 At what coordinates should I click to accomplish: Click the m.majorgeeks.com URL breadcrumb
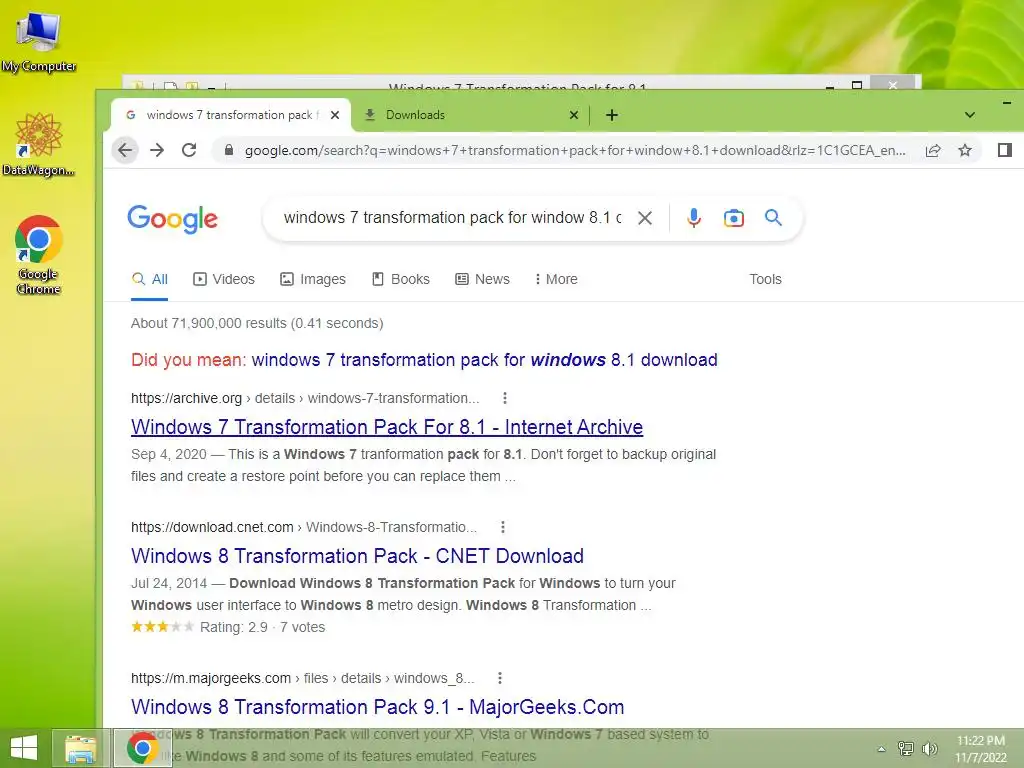pyautogui.click(x=302, y=679)
